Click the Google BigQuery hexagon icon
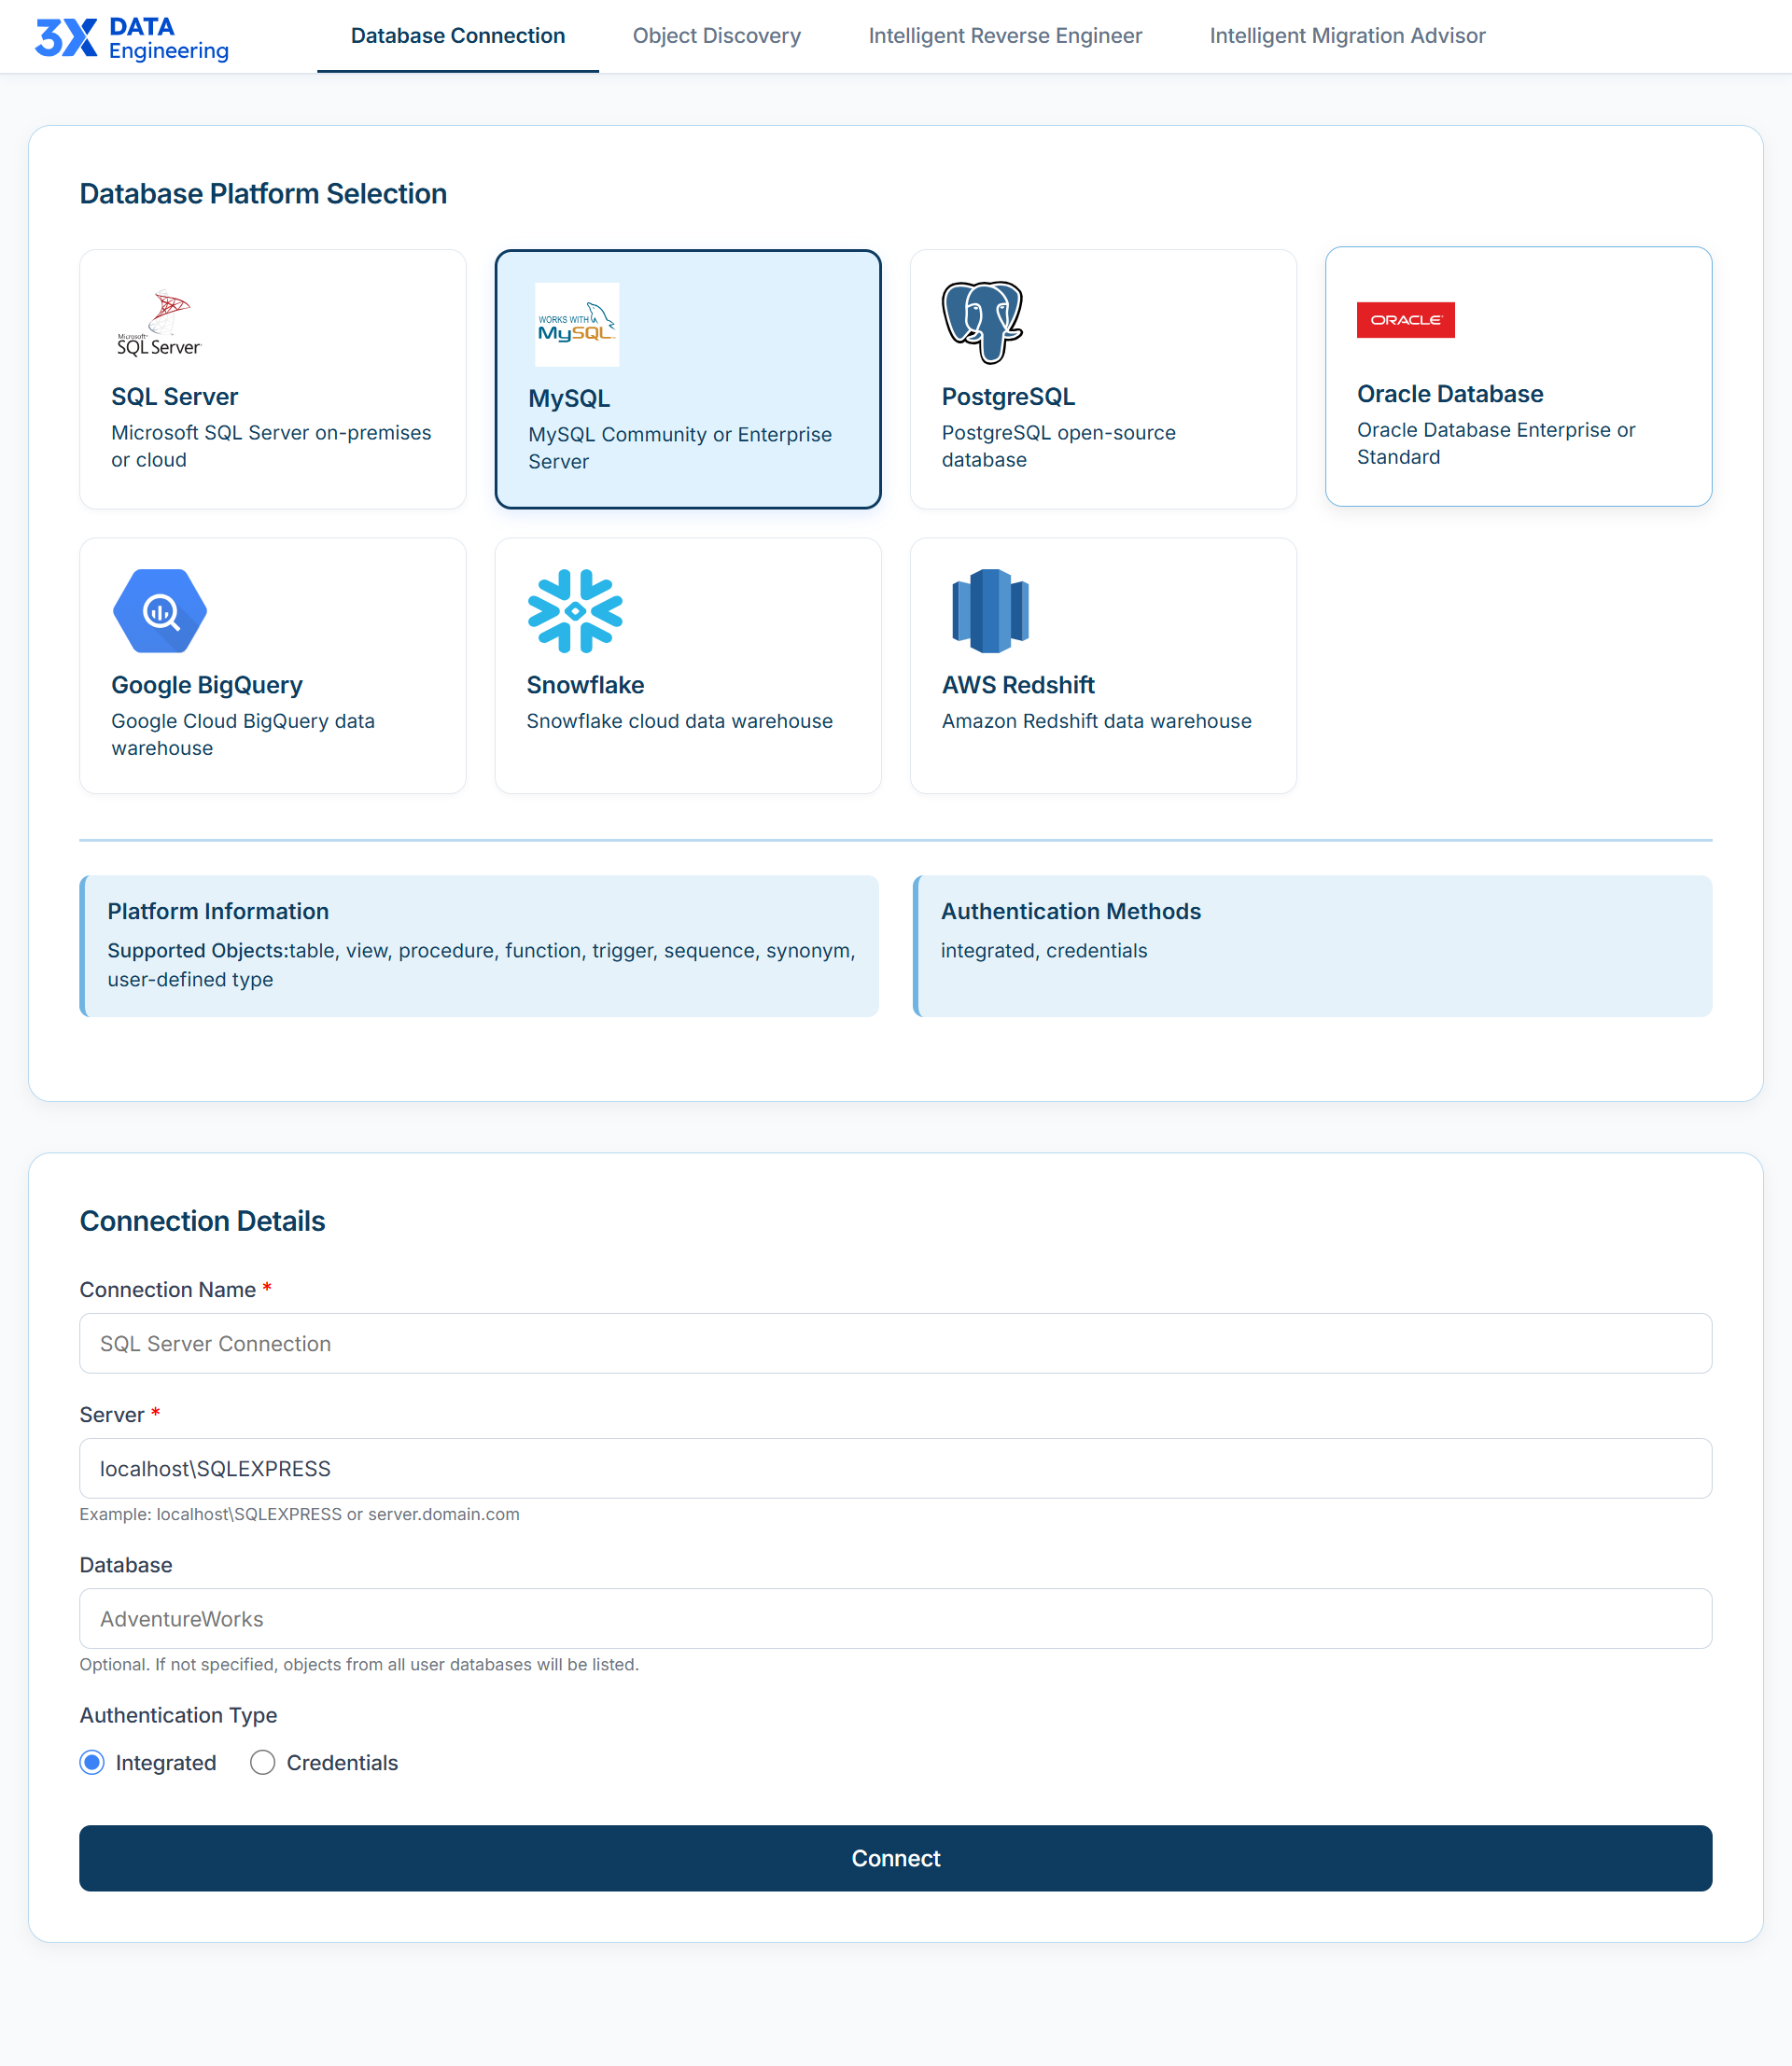The image size is (1792, 2066). click(x=160, y=611)
